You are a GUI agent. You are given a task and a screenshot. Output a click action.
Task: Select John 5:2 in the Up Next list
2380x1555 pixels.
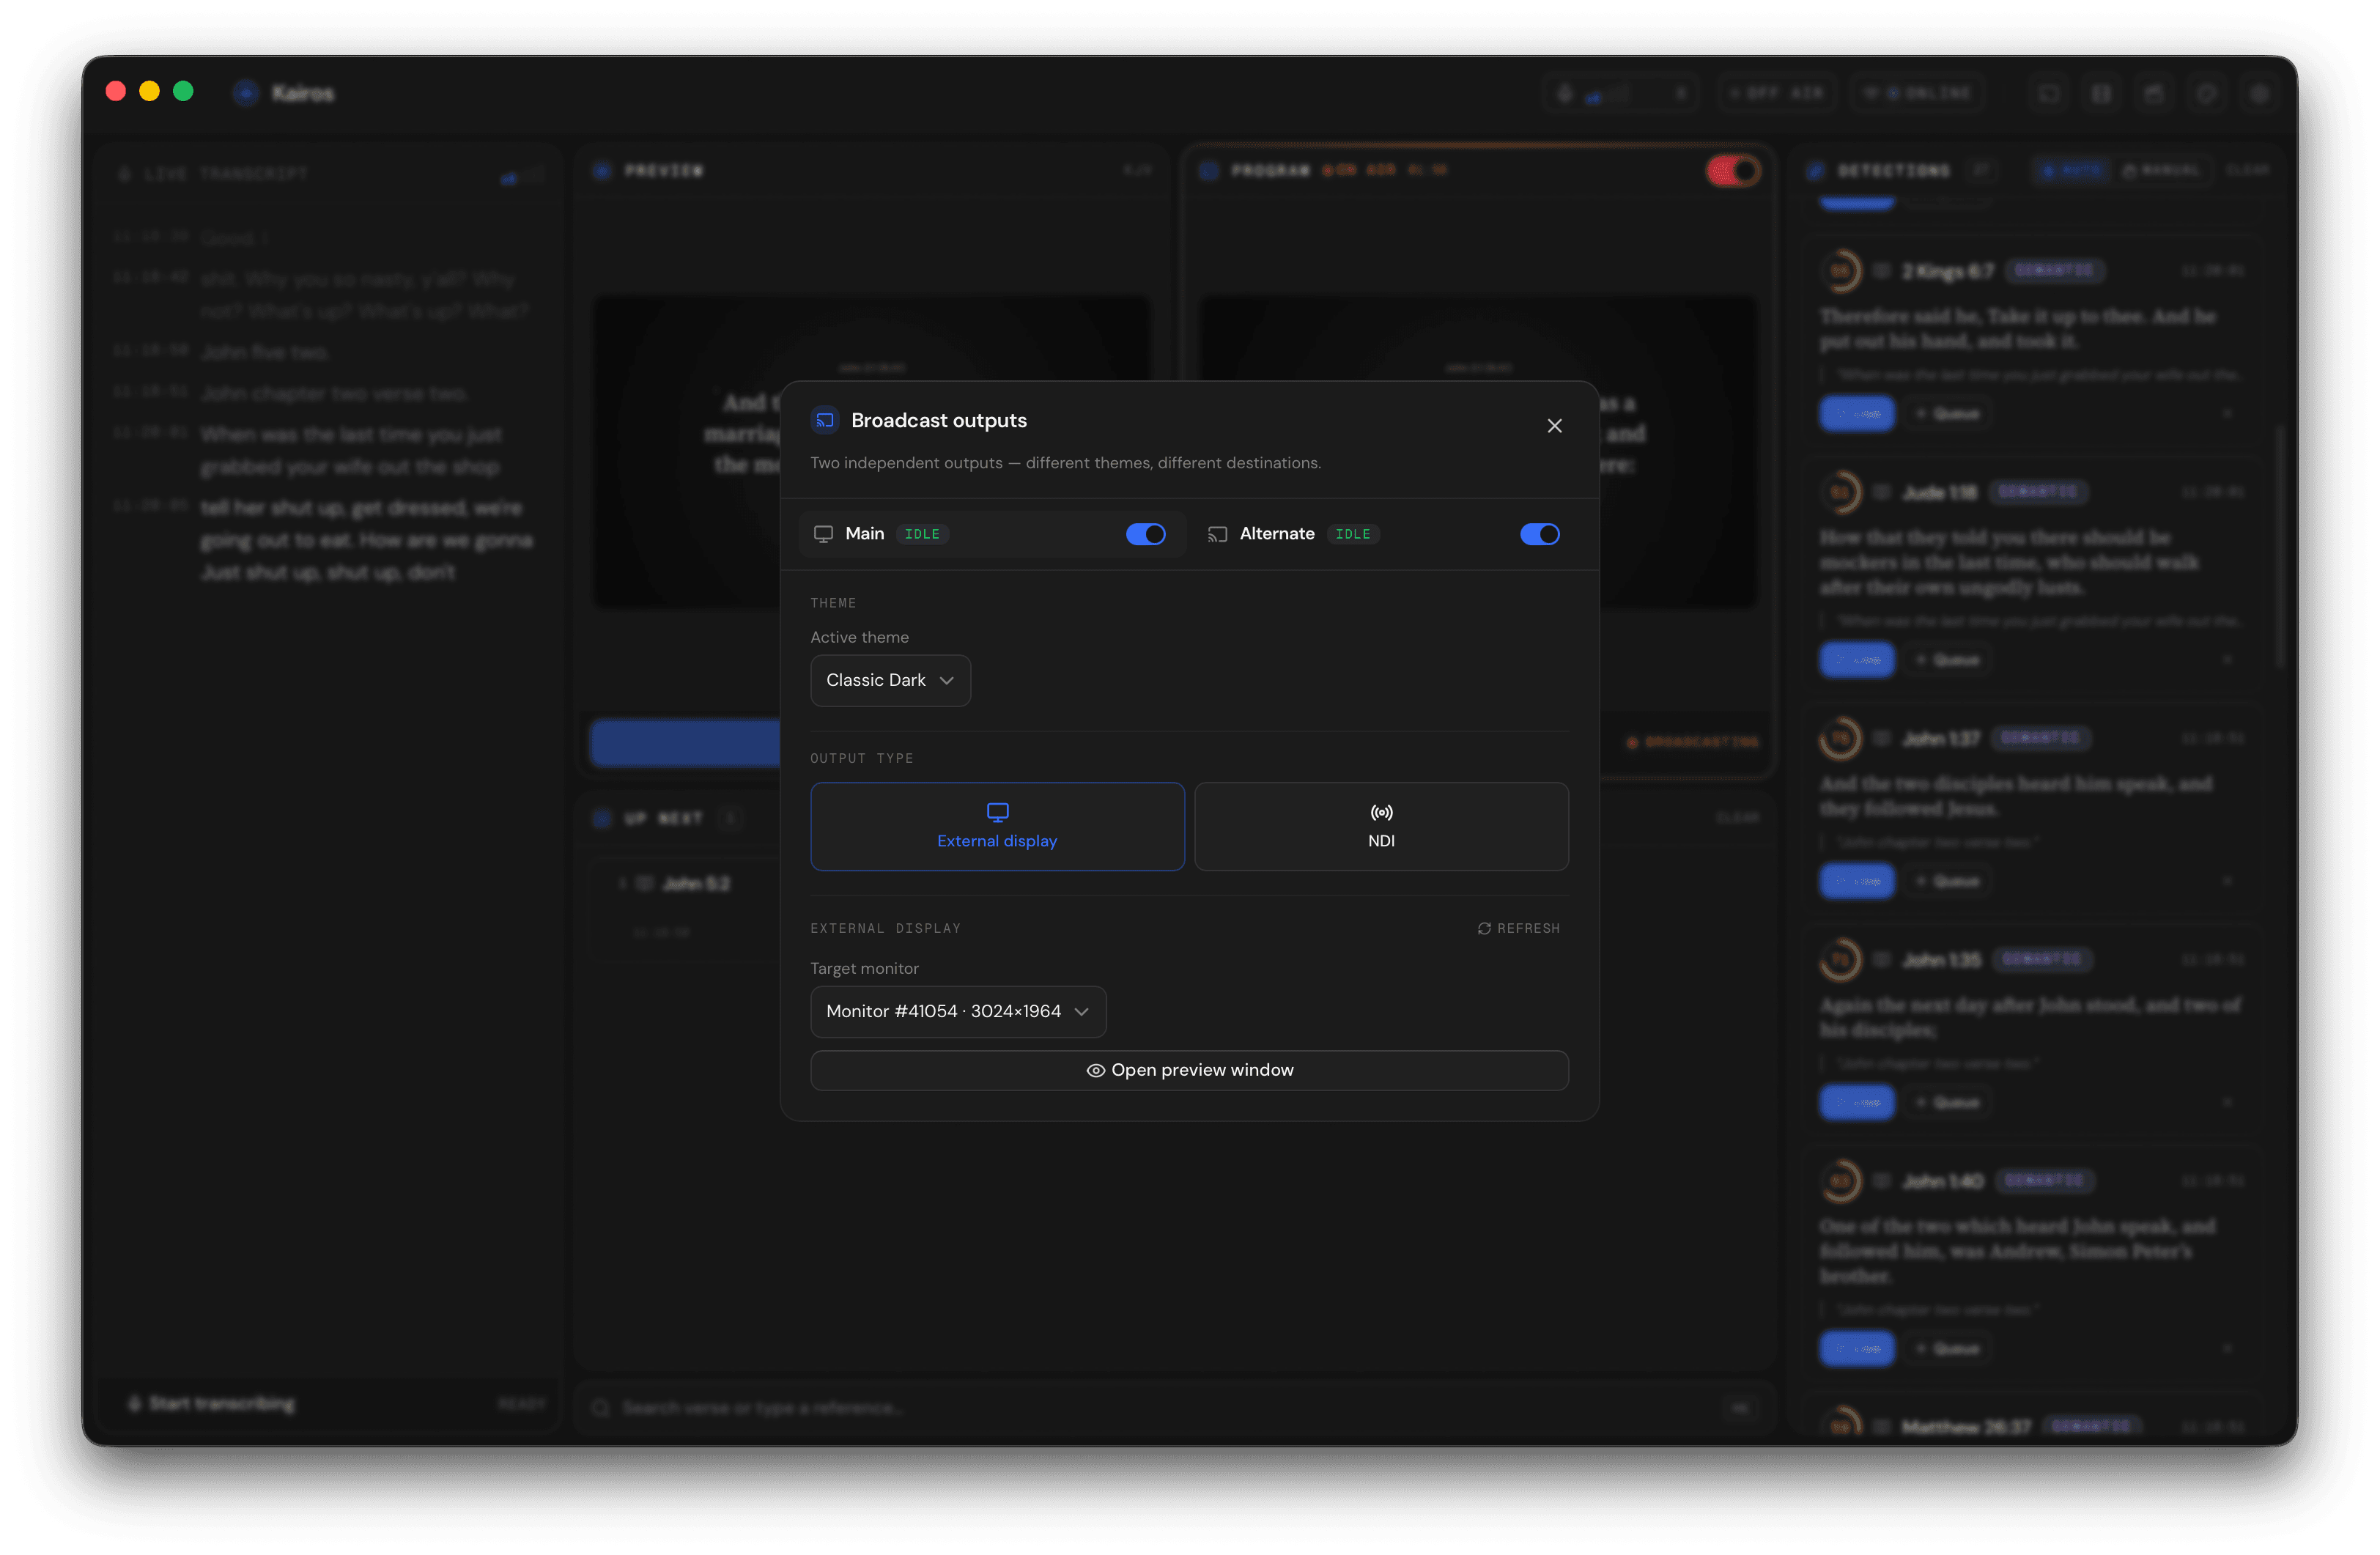[696, 884]
